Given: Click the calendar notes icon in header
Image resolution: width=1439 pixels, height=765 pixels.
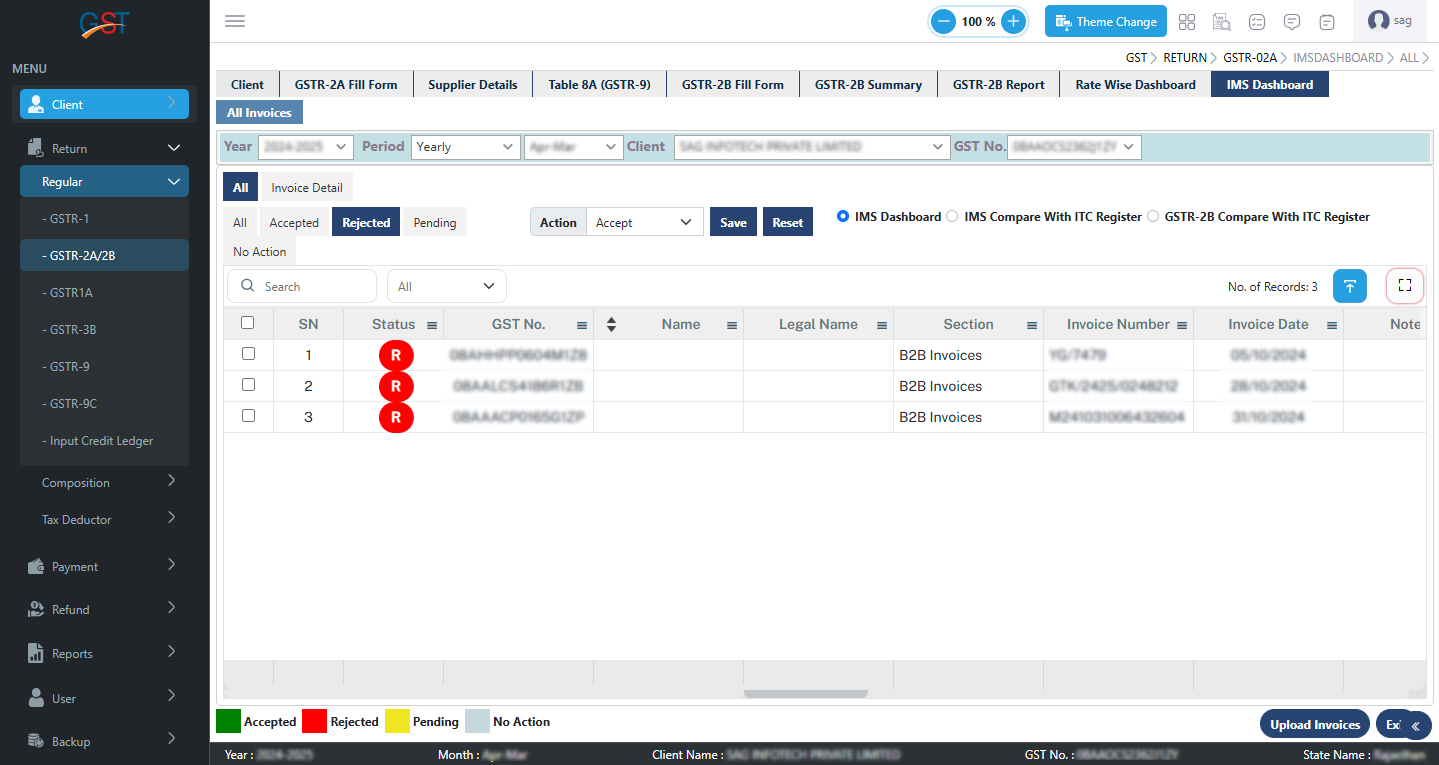Looking at the screenshot, I should pyautogui.click(x=1327, y=22).
